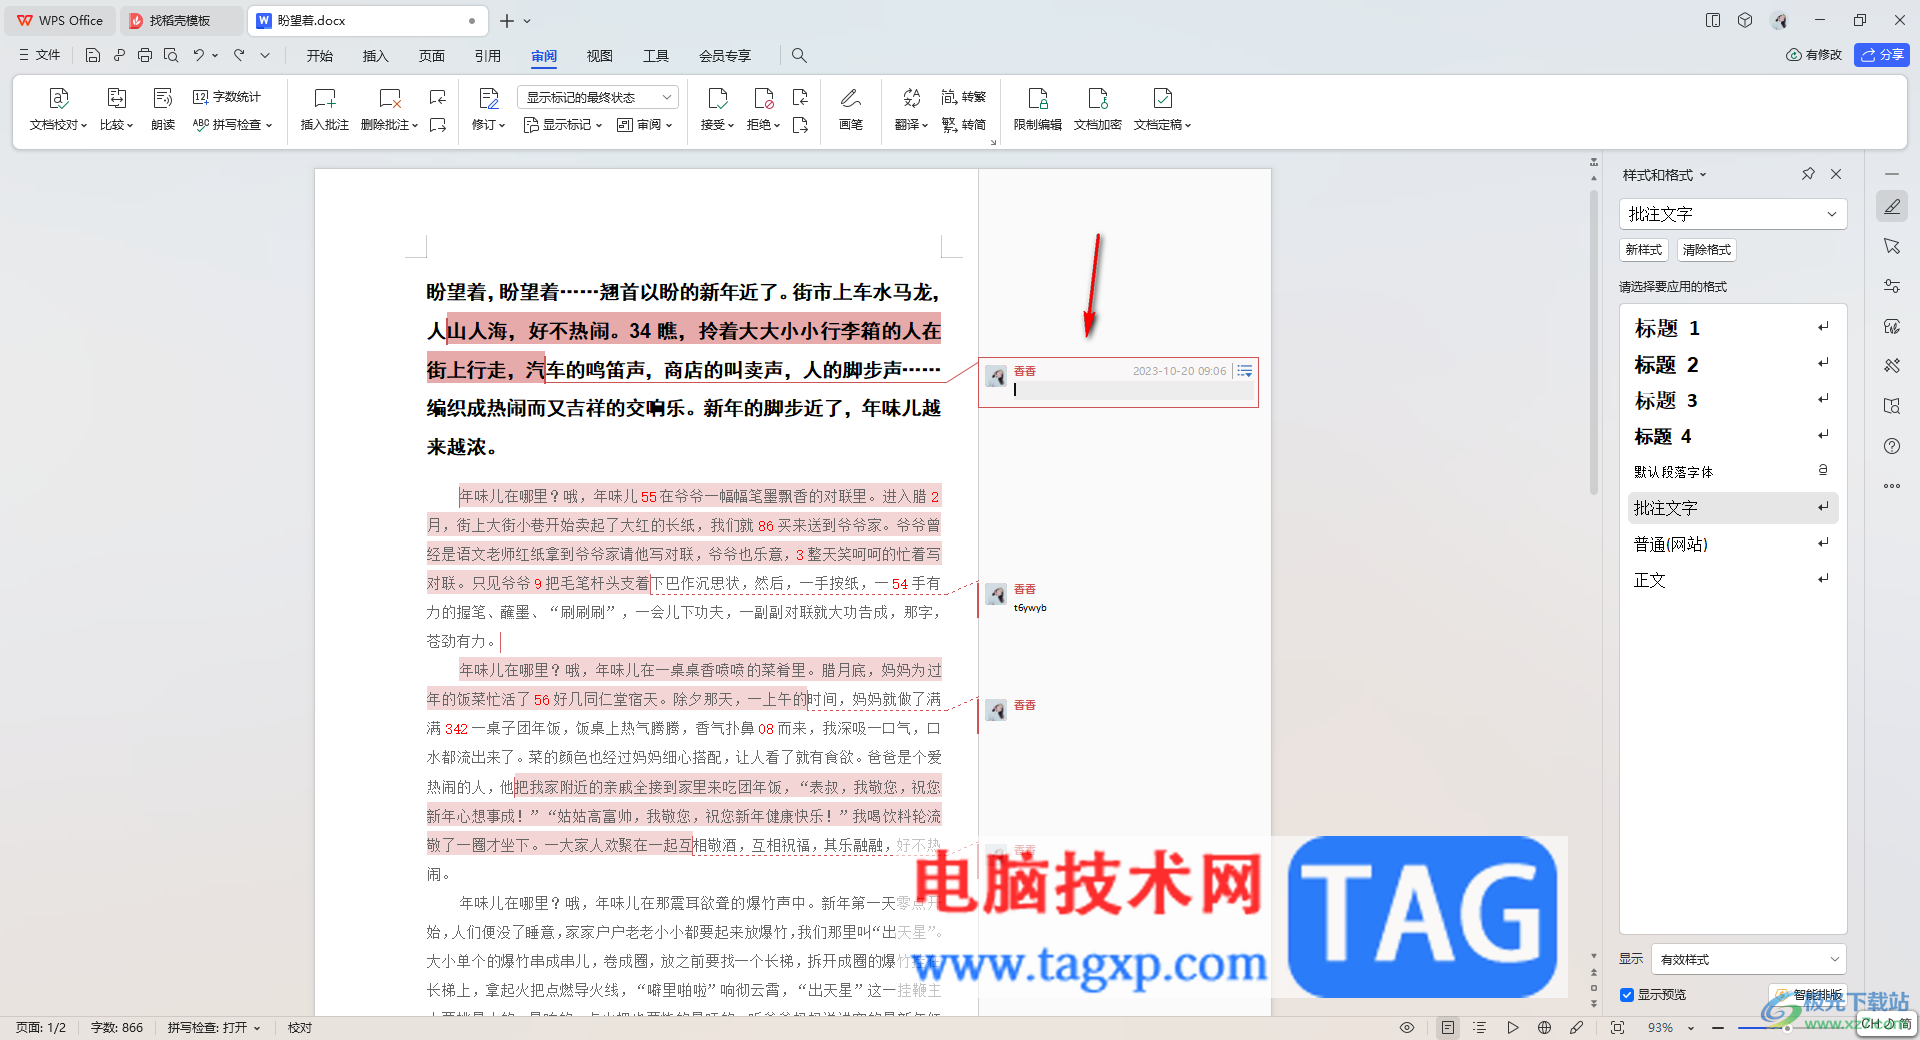Toggle the 显示预览 checkbox
Screen dimensions: 1920x1040
pyautogui.click(x=1627, y=994)
